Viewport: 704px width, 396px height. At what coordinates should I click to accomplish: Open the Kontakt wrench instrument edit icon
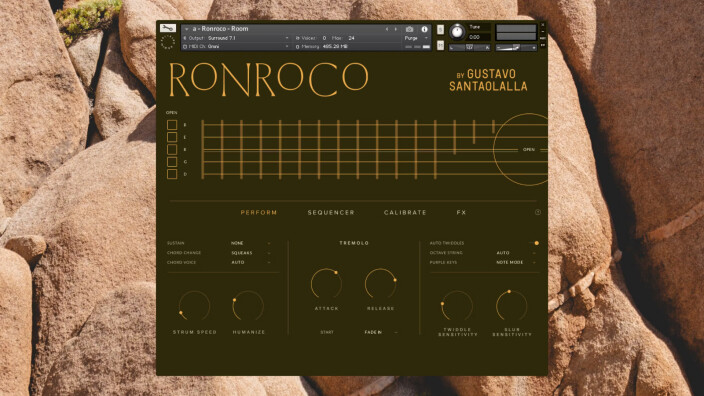tap(168, 28)
